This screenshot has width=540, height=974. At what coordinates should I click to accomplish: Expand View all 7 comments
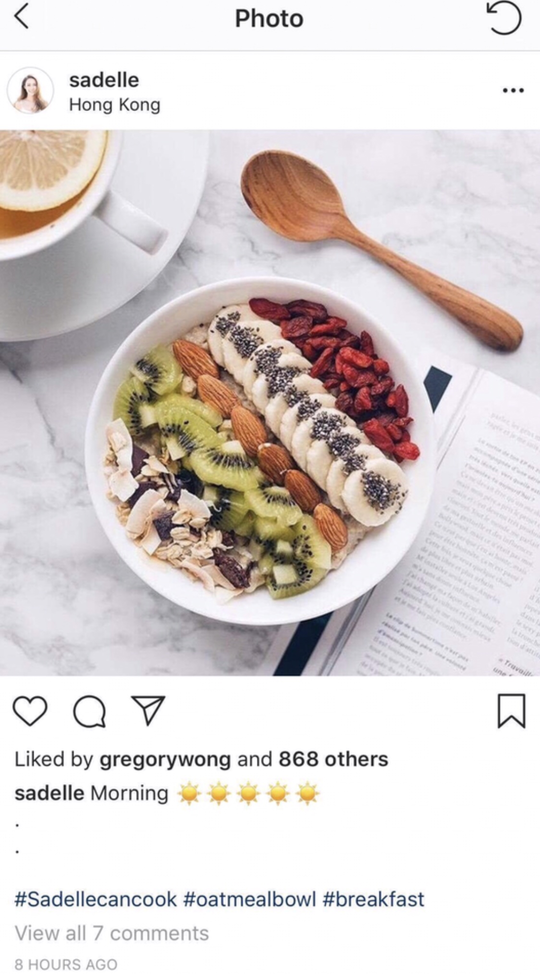[112, 933]
